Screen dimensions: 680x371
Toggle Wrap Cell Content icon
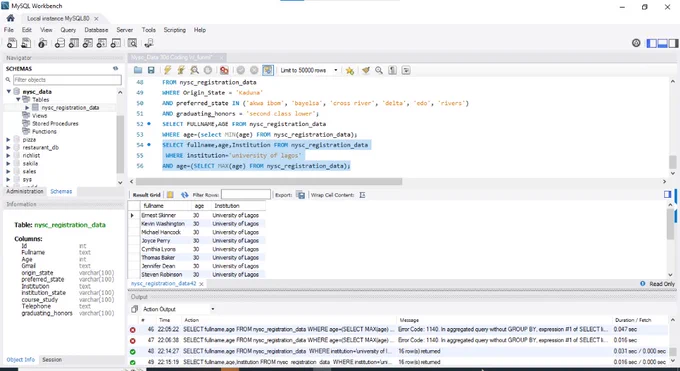(362, 195)
